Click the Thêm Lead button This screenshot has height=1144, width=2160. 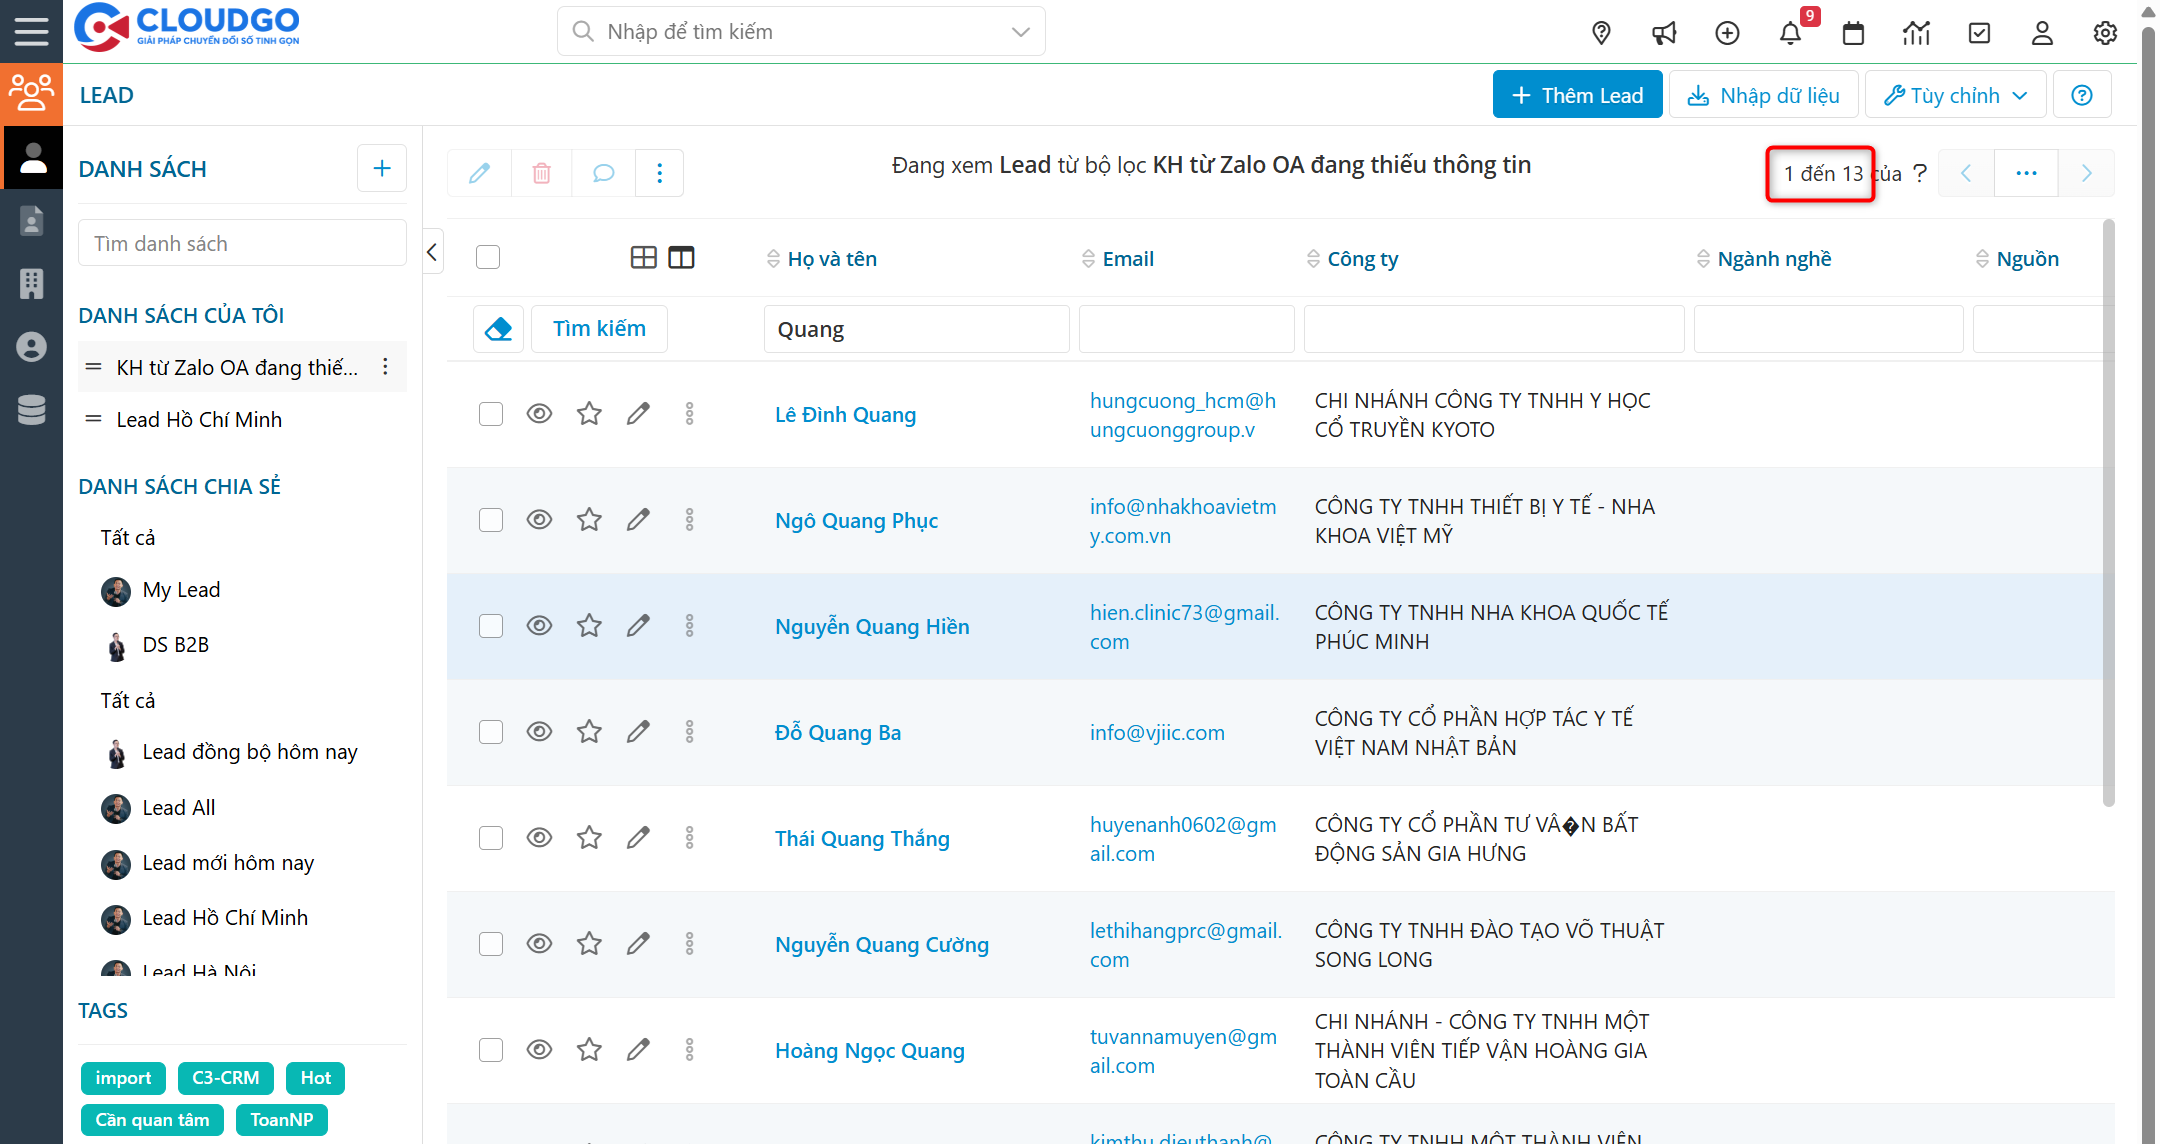click(1577, 95)
